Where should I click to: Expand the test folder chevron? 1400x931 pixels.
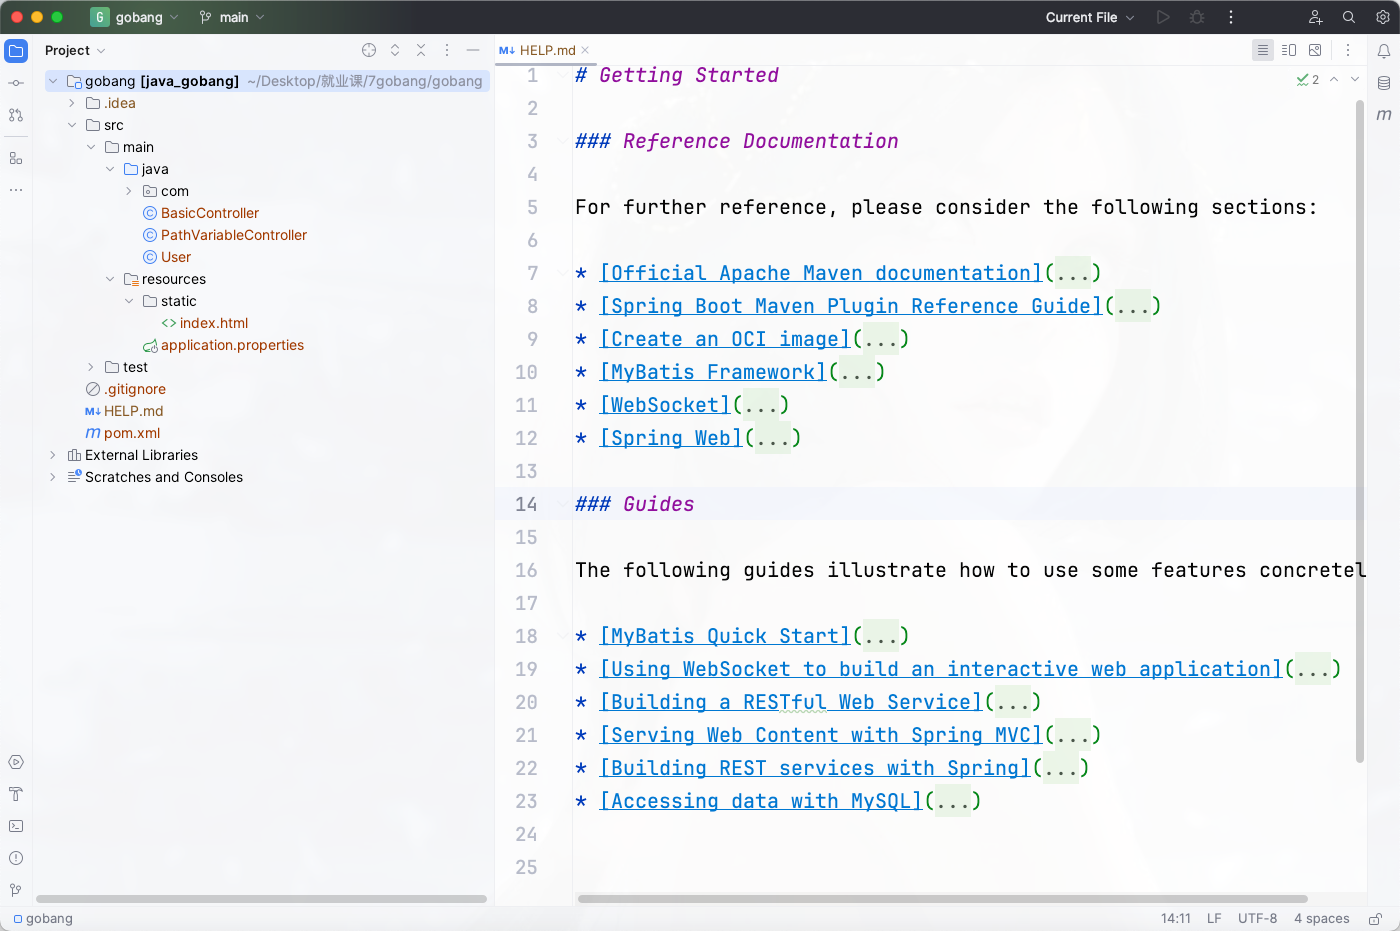91,367
